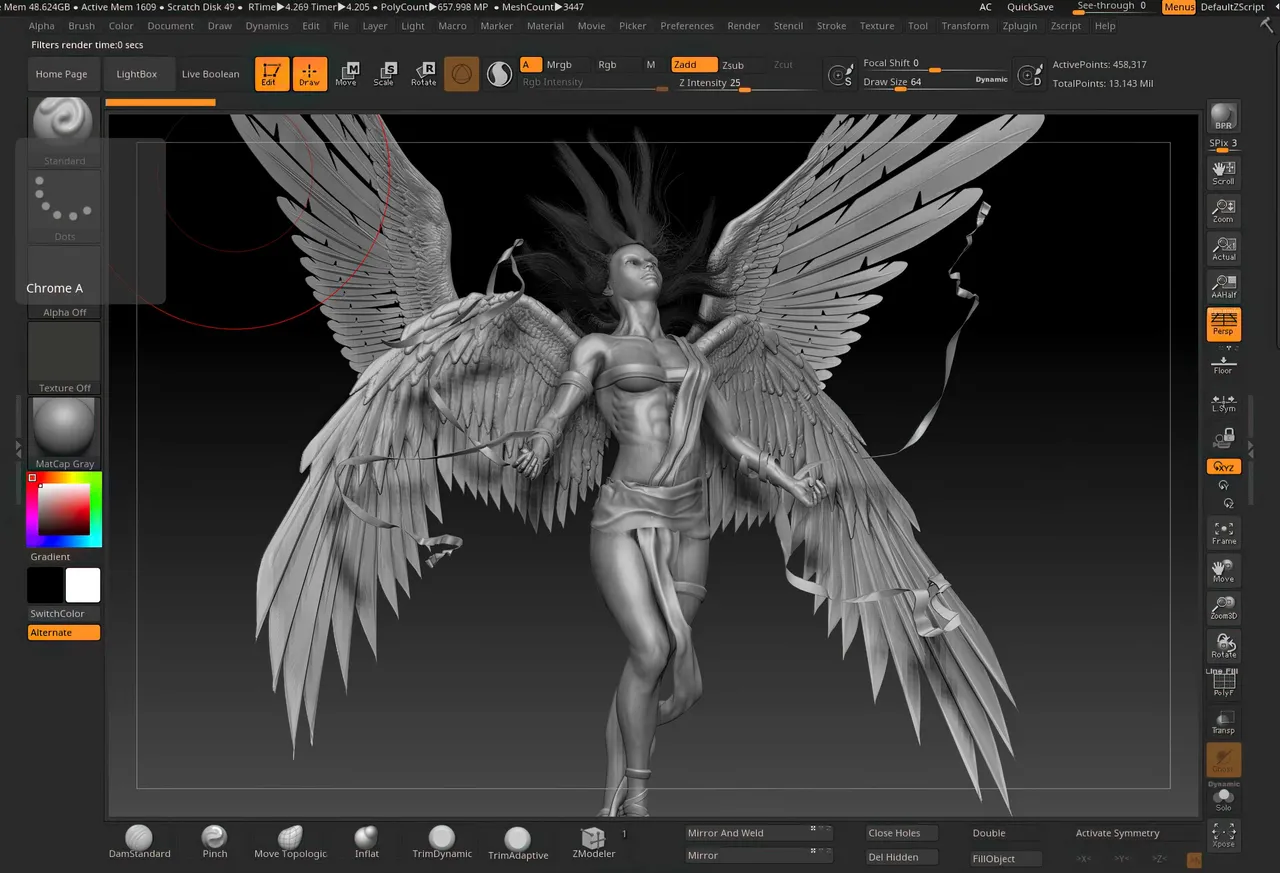Toggle Perspective with the Persp button
Screen dimensions: 1280x873
(x=1223, y=324)
